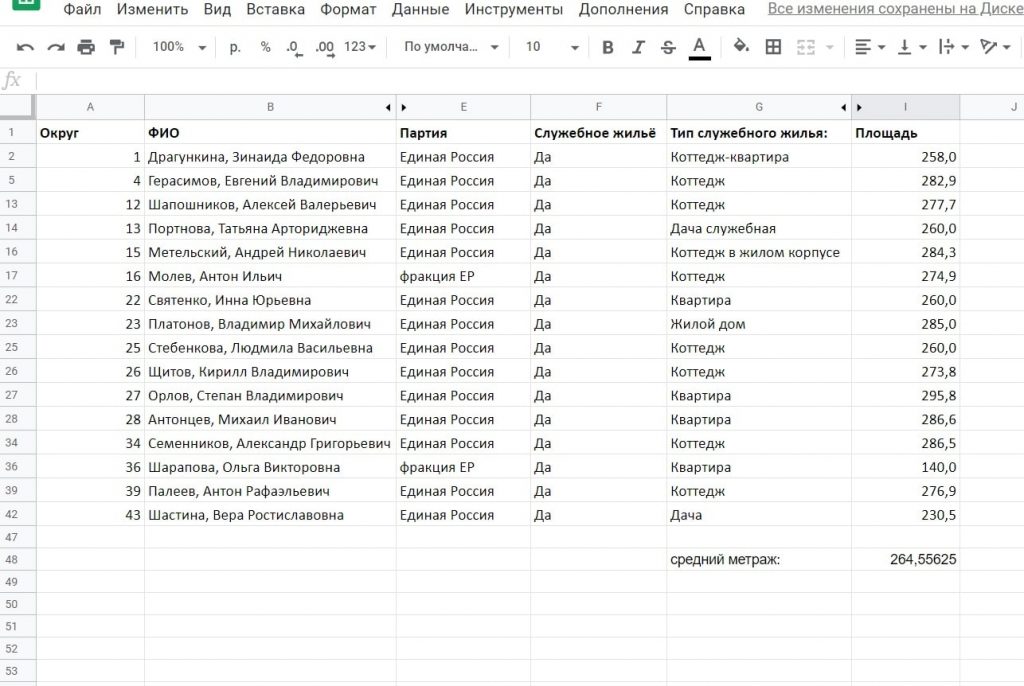Open the font size 10 dropdown
The width and height of the screenshot is (1024, 686).
pyautogui.click(x=552, y=47)
